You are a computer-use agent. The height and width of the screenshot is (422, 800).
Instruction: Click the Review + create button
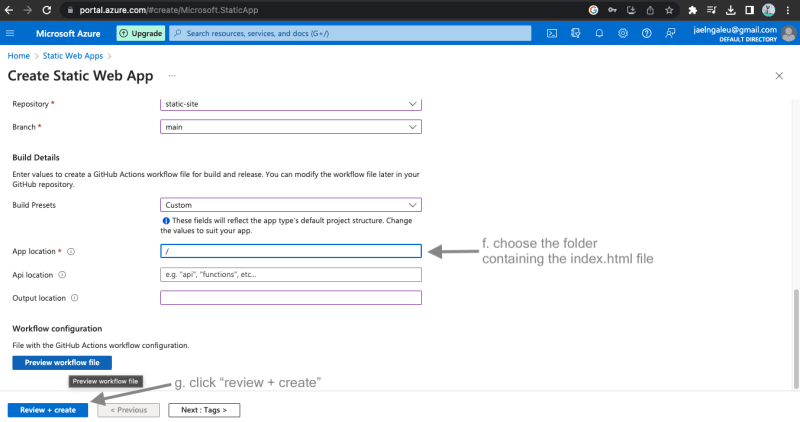(47, 410)
